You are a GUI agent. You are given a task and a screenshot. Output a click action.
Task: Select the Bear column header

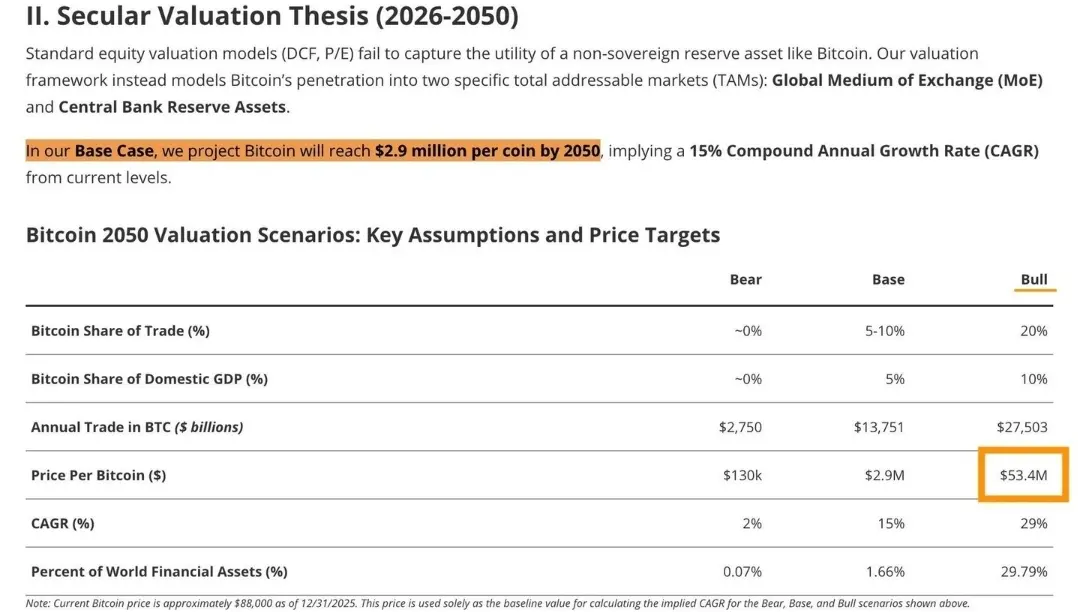745,280
